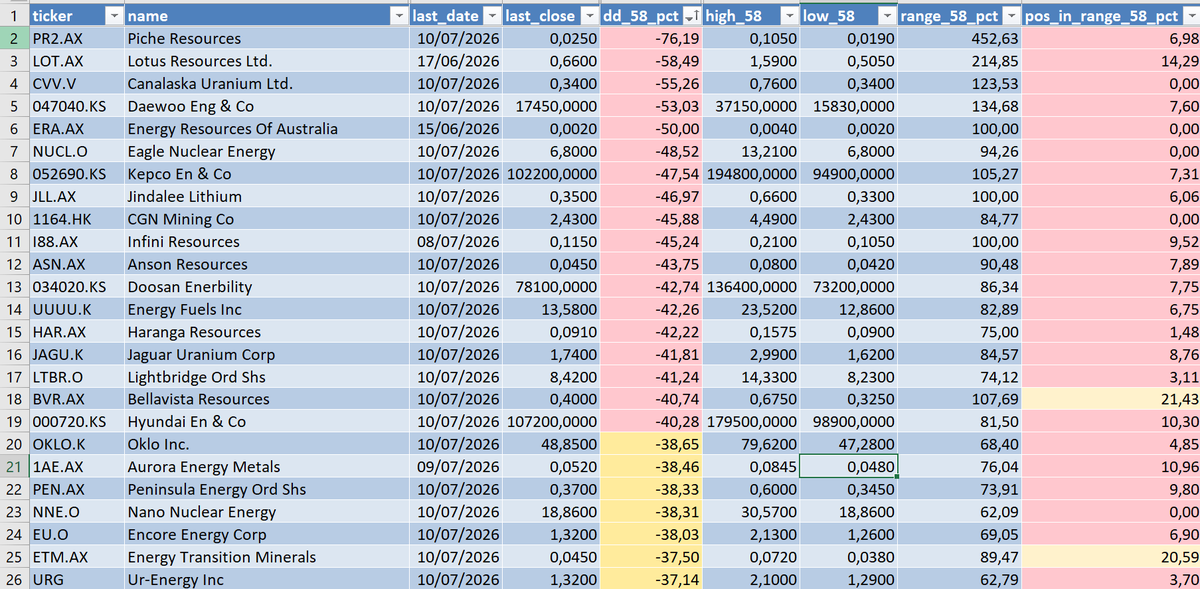Select the name cell Hyundai En & Co
Image resolution: width=1200 pixels, height=589 pixels.
tap(267, 422)
